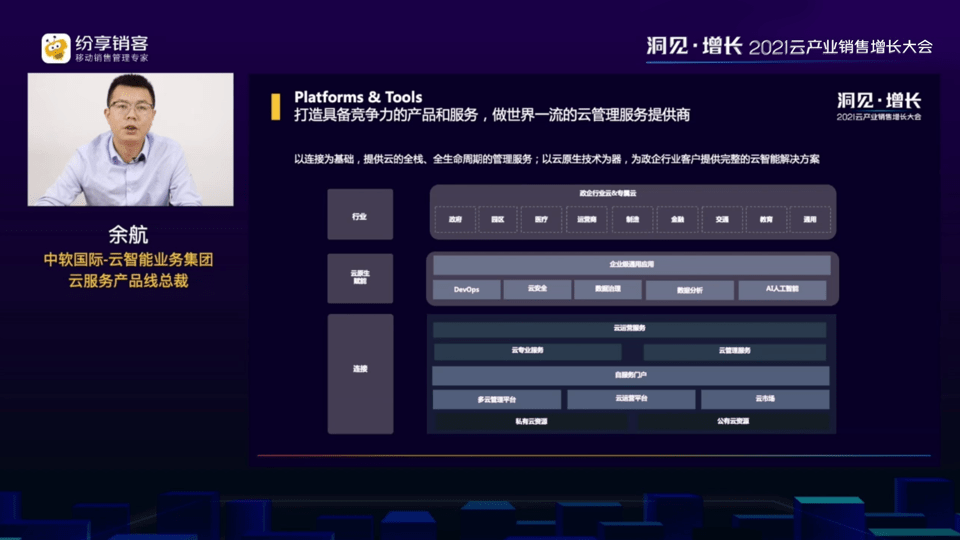The height and width of the screenshot is (540, 960).
Task: Click the 云运营平台 box
Action: [631, 399]
